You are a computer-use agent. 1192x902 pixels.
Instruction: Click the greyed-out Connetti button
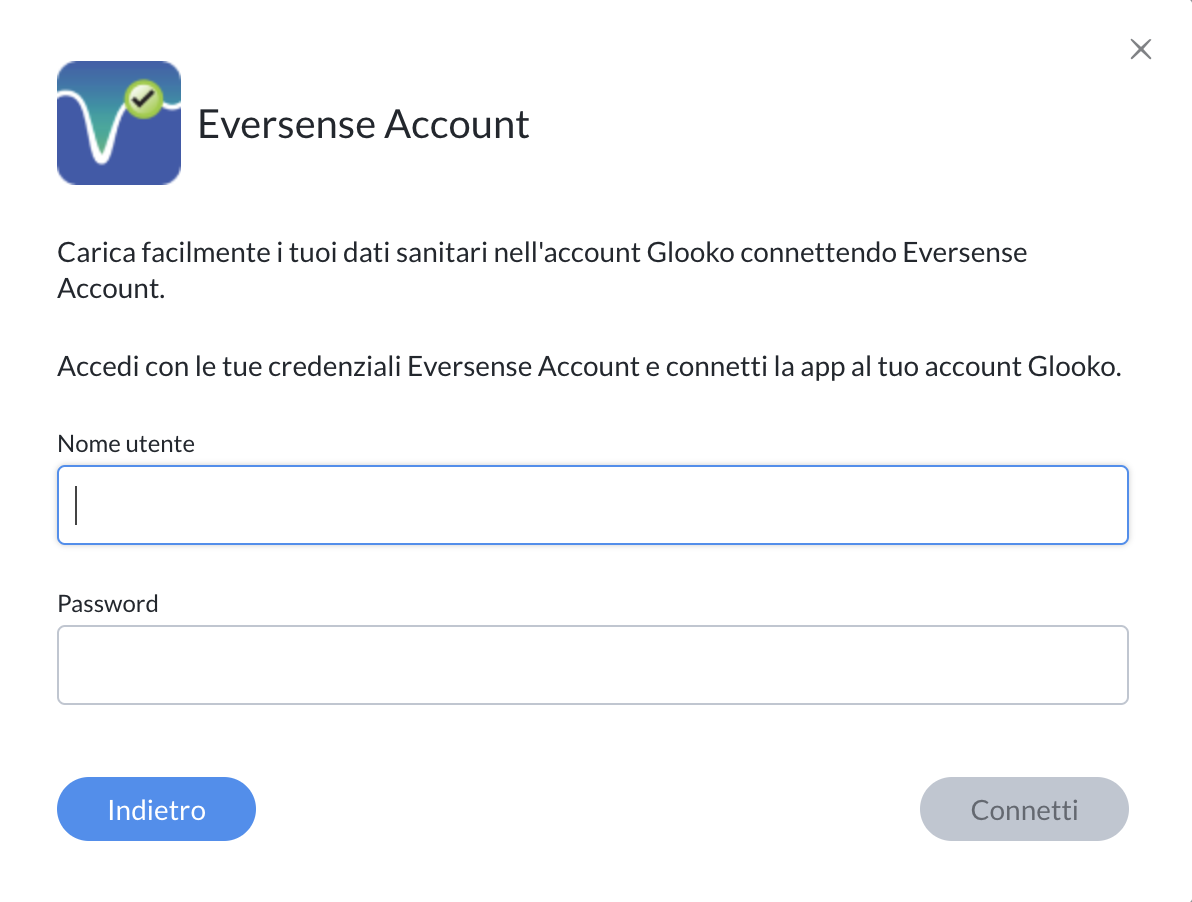[1024, 809]
